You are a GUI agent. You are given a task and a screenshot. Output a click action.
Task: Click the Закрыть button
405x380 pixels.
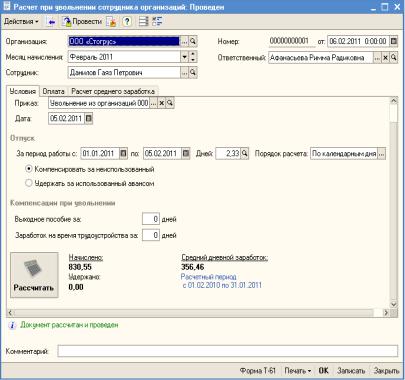coord(386,371)
